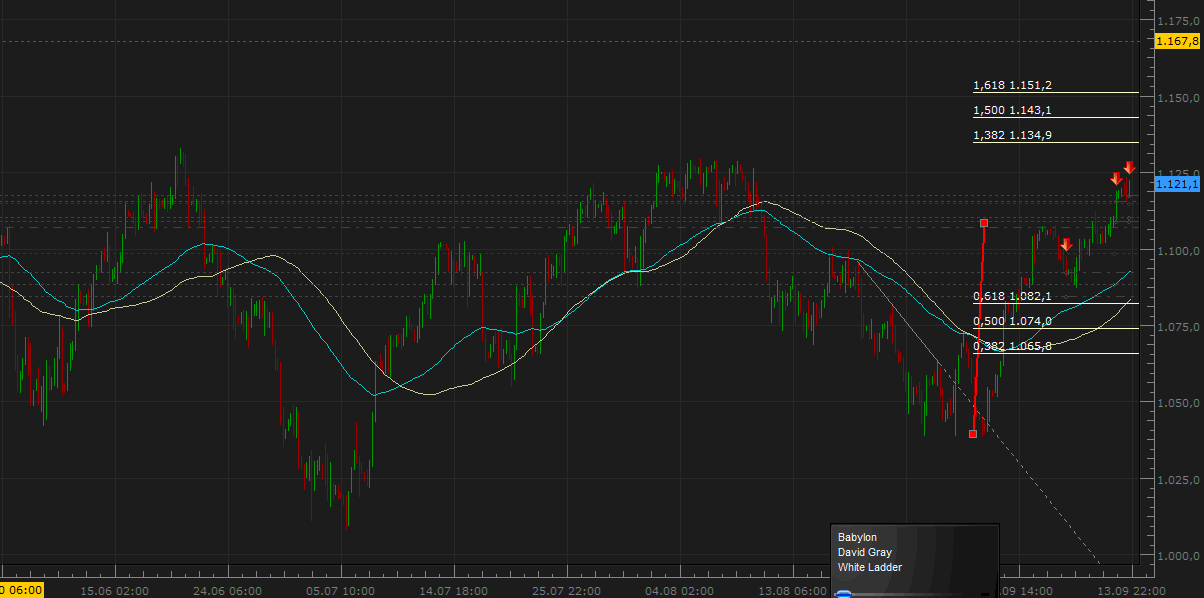The width and height of the screenshot is (1204, 598).
Task: Click the 24.06 06:00 date axis label
Action: click(229, 590)
